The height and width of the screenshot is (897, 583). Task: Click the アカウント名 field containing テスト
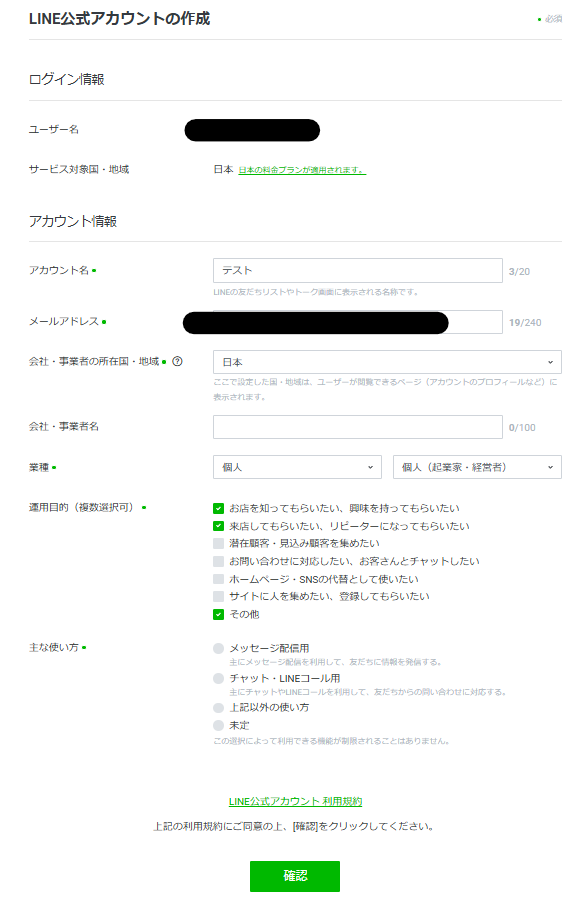point(358,271)
